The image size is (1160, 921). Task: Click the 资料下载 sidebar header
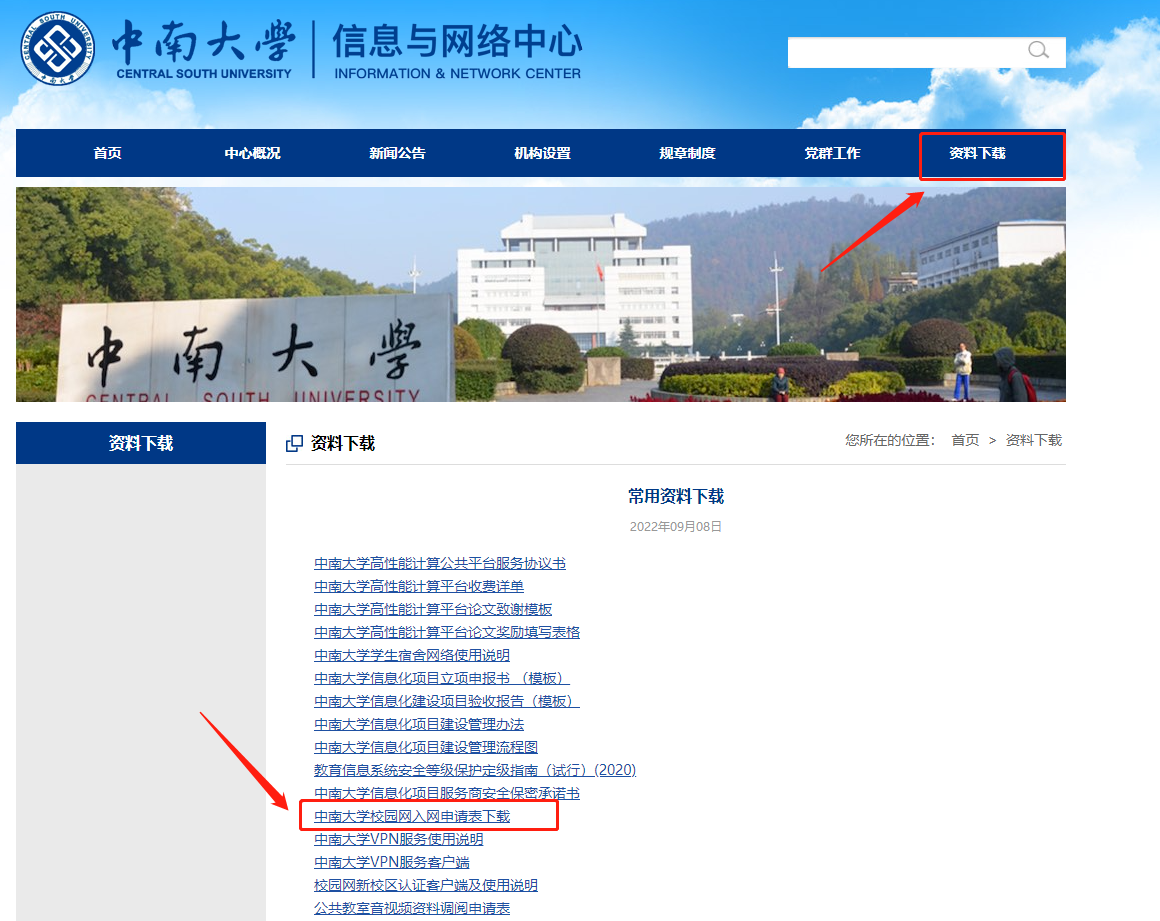coord(141,443)
